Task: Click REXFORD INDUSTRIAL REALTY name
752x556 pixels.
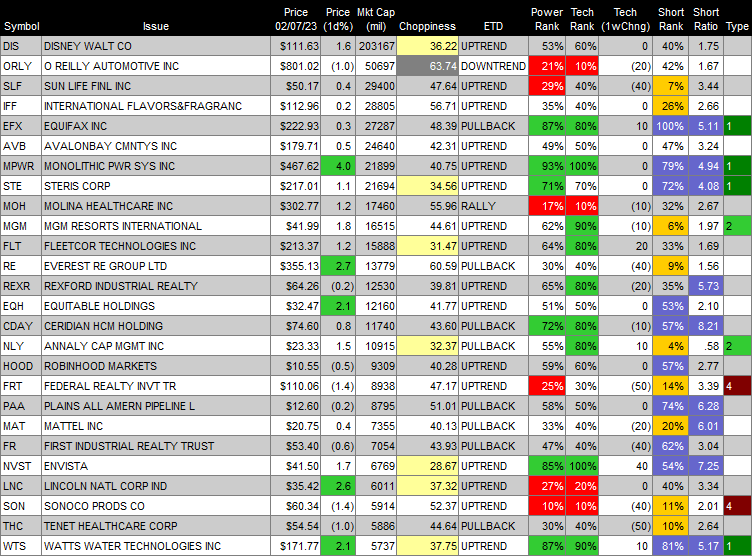Action: click(x=121, y=286)
